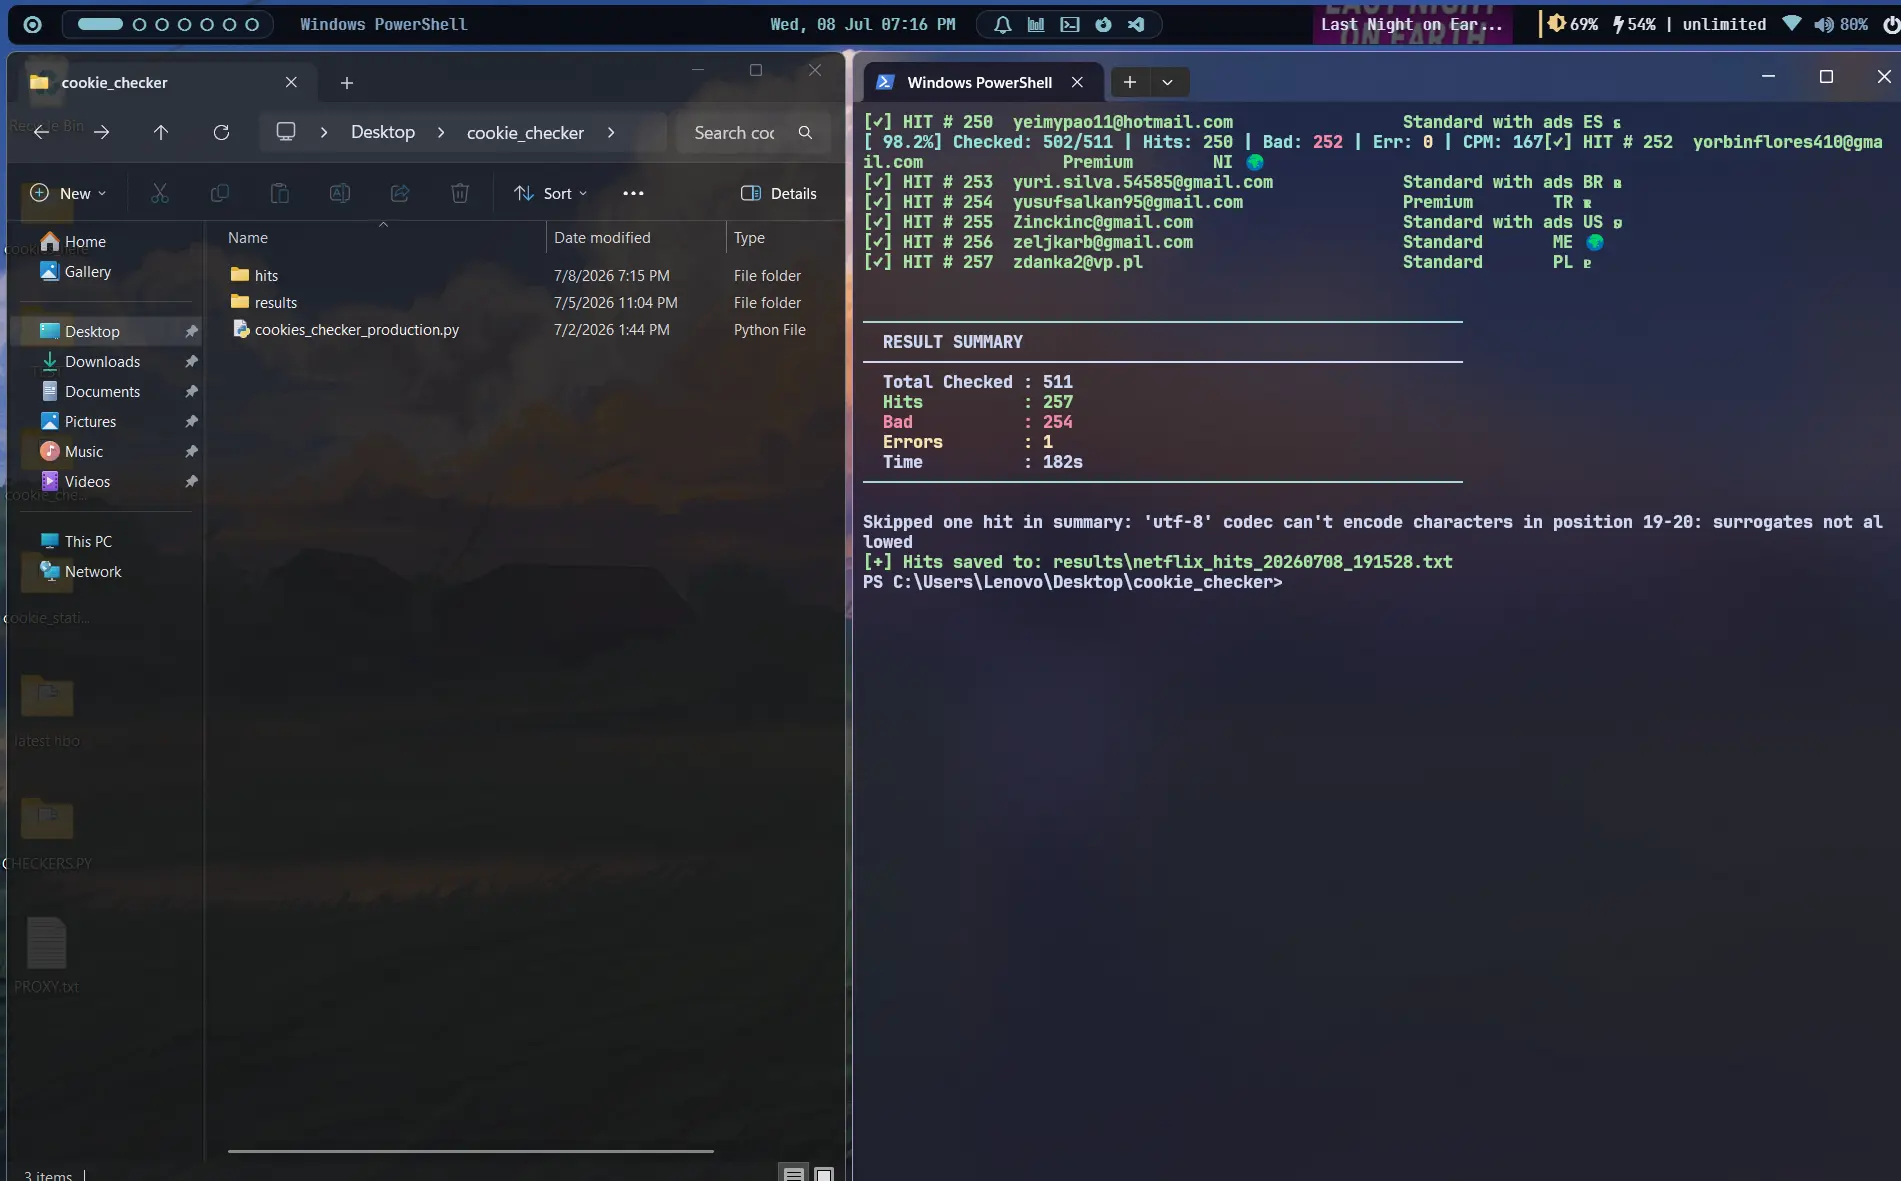
Task: Click the Last Night on Earth media widget
Action: point(1412,24)
